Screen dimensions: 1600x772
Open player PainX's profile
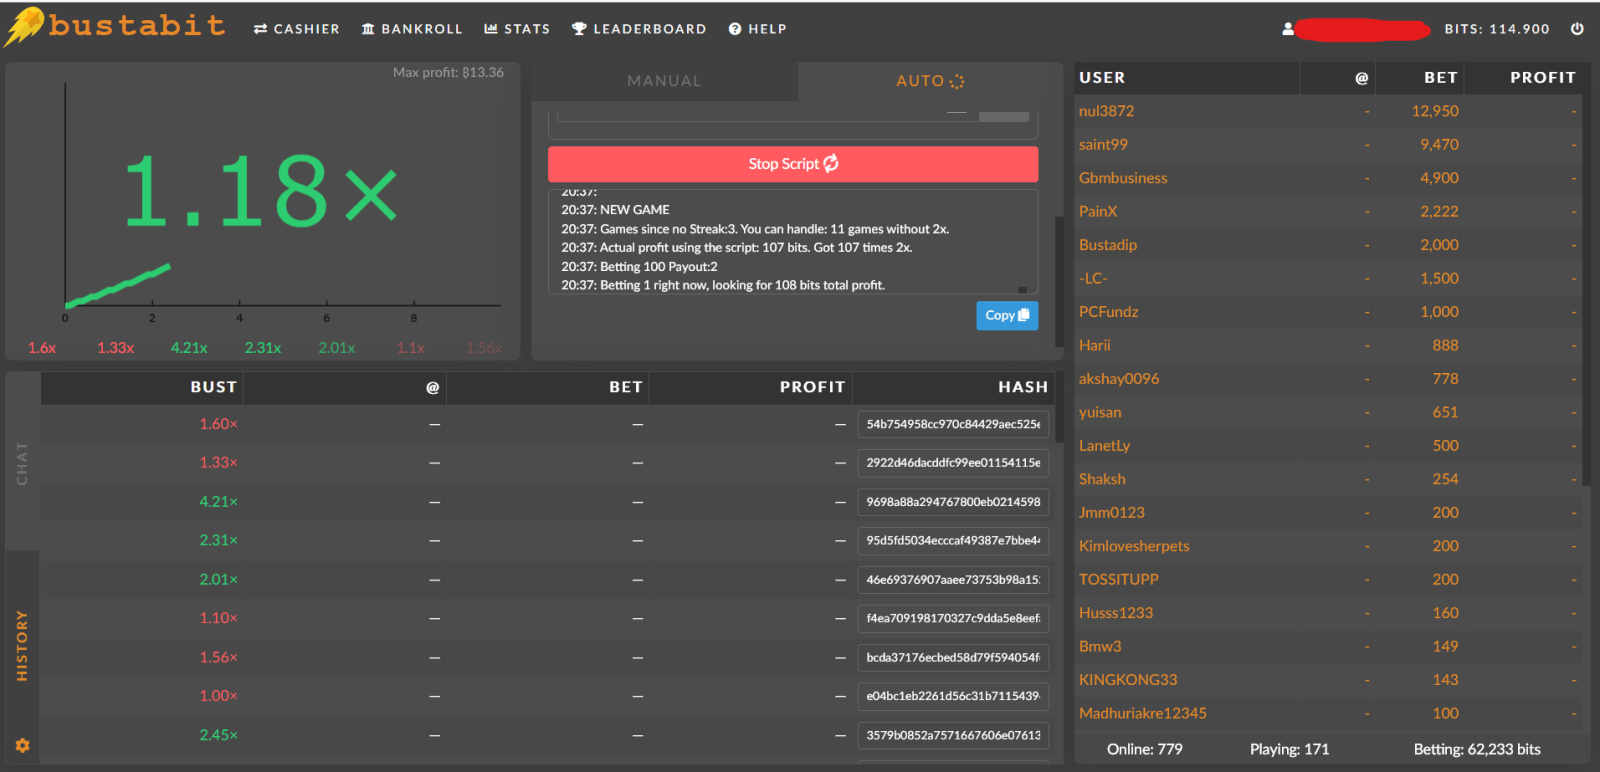point(1098,211)
